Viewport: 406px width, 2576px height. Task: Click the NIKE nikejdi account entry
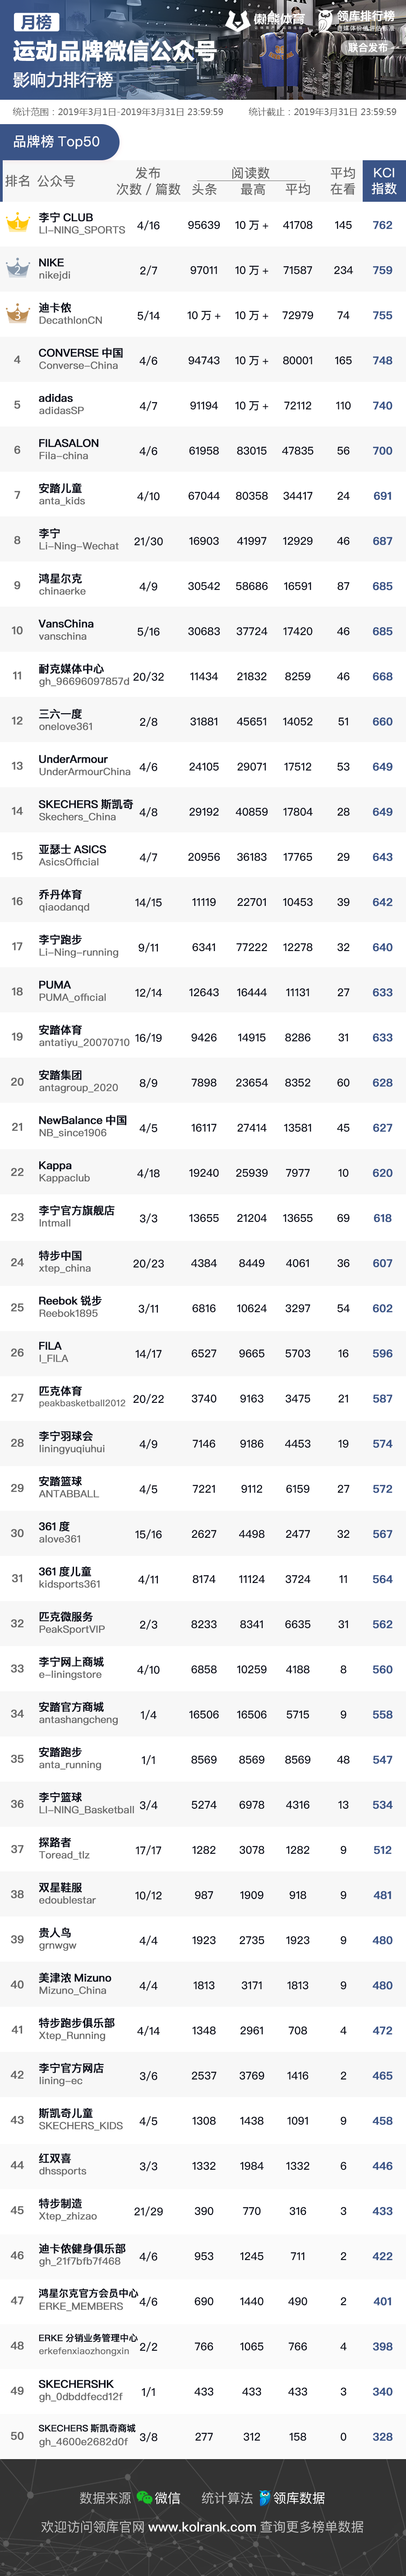54,269
